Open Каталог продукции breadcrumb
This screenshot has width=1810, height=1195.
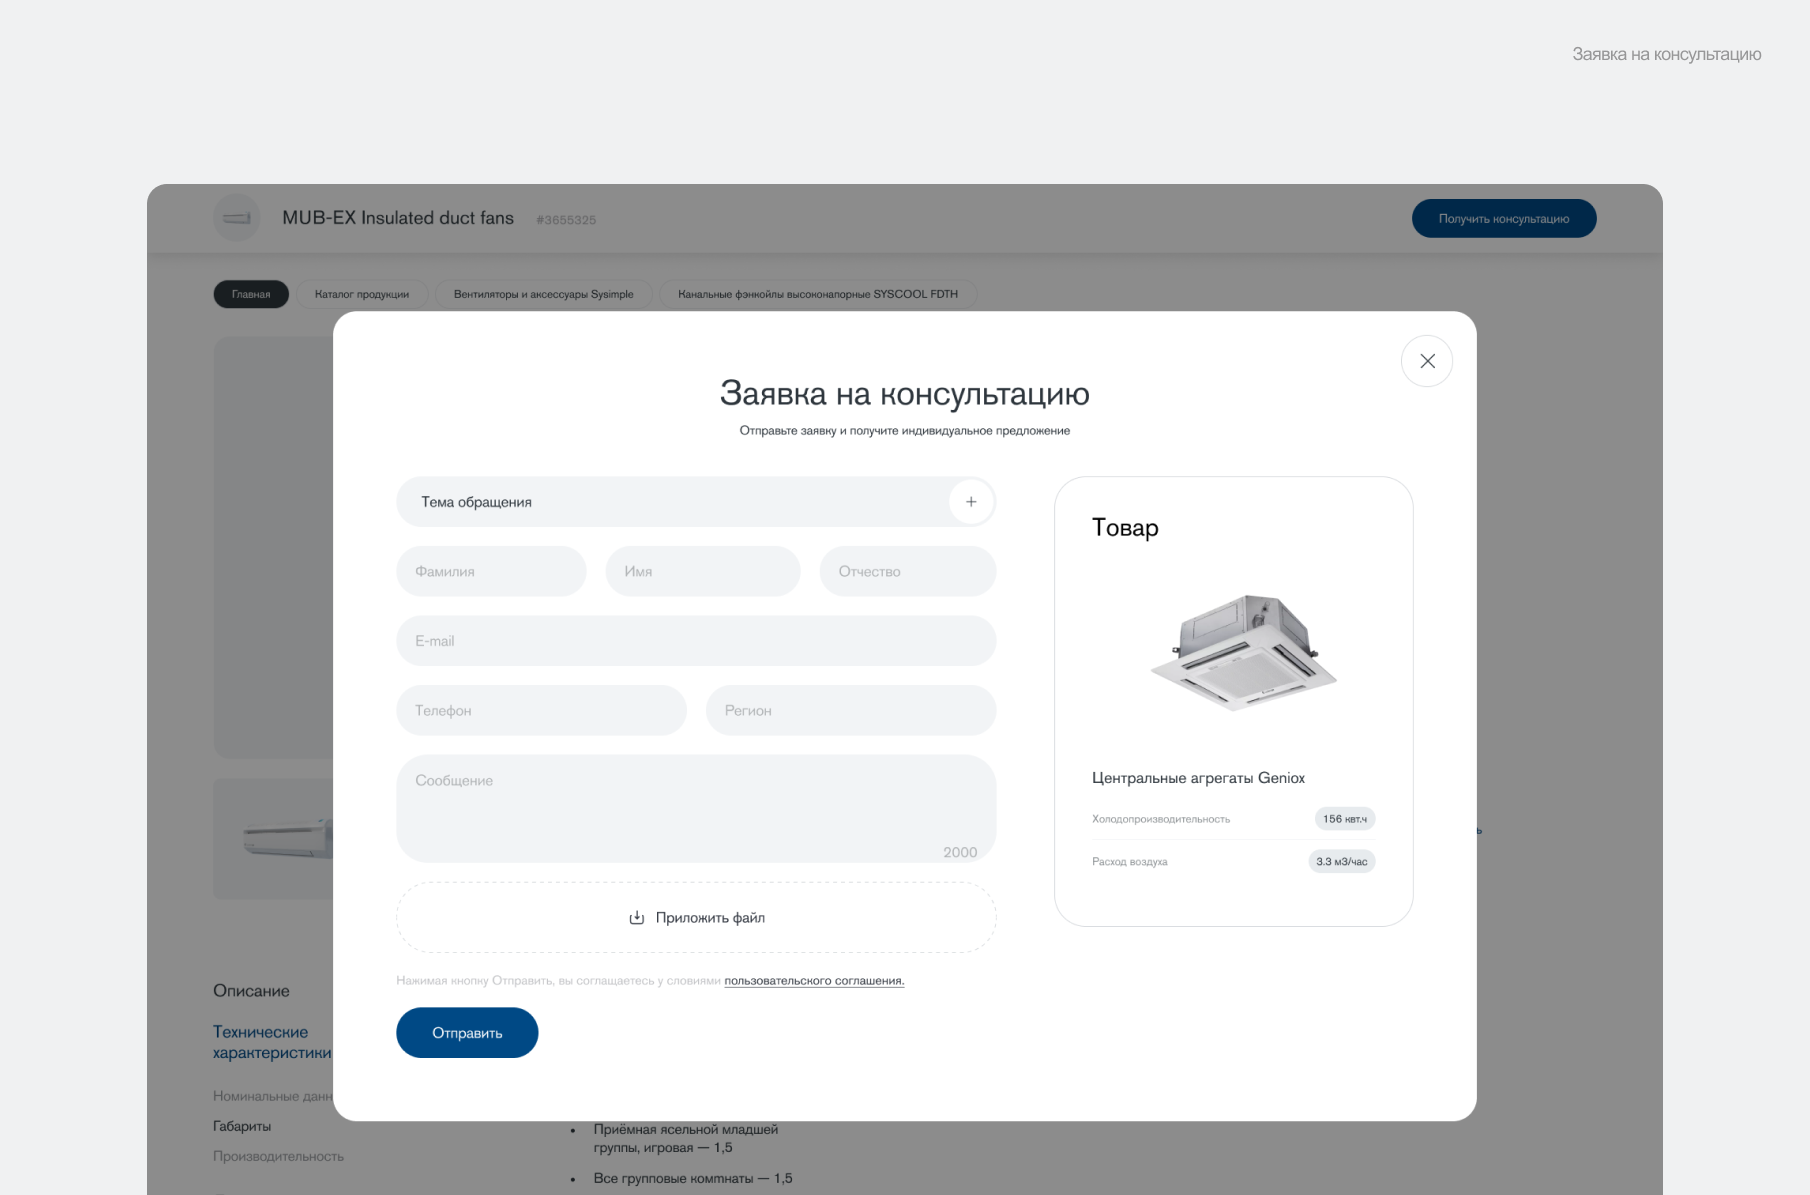point(362,295)
